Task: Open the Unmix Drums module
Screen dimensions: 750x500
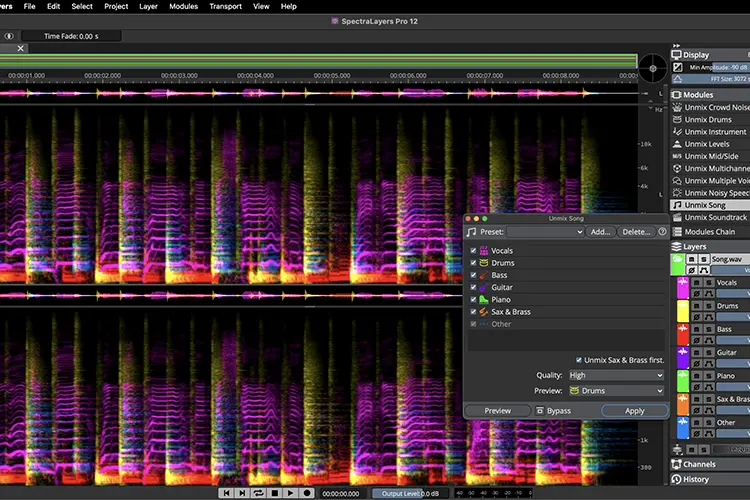Action: 711,120
